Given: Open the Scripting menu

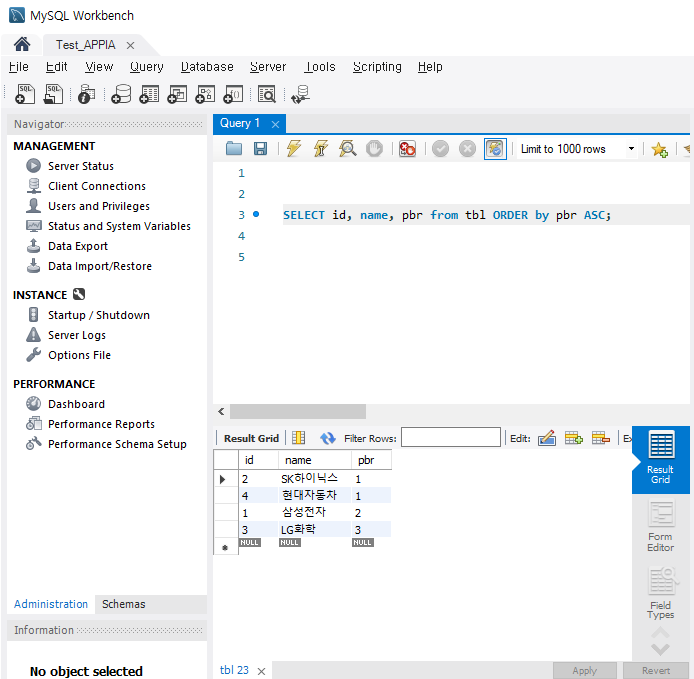Looking at the screenshot, I should coord(377,67).
